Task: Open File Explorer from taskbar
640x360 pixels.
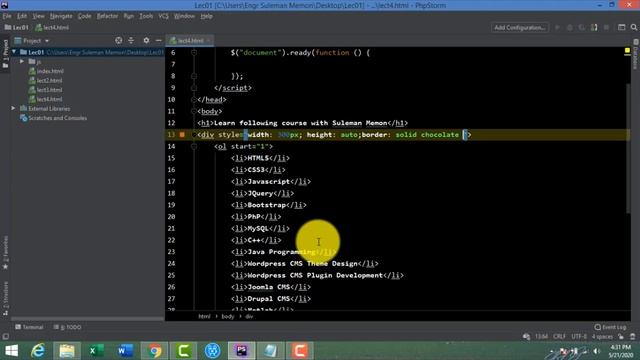Action: [67, 351]
